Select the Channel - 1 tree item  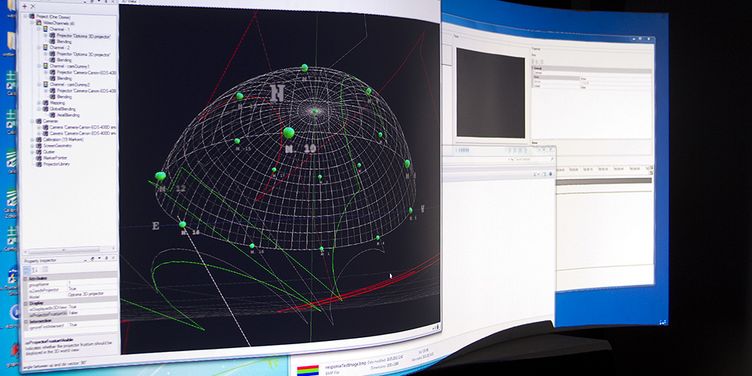coord(59,29)
